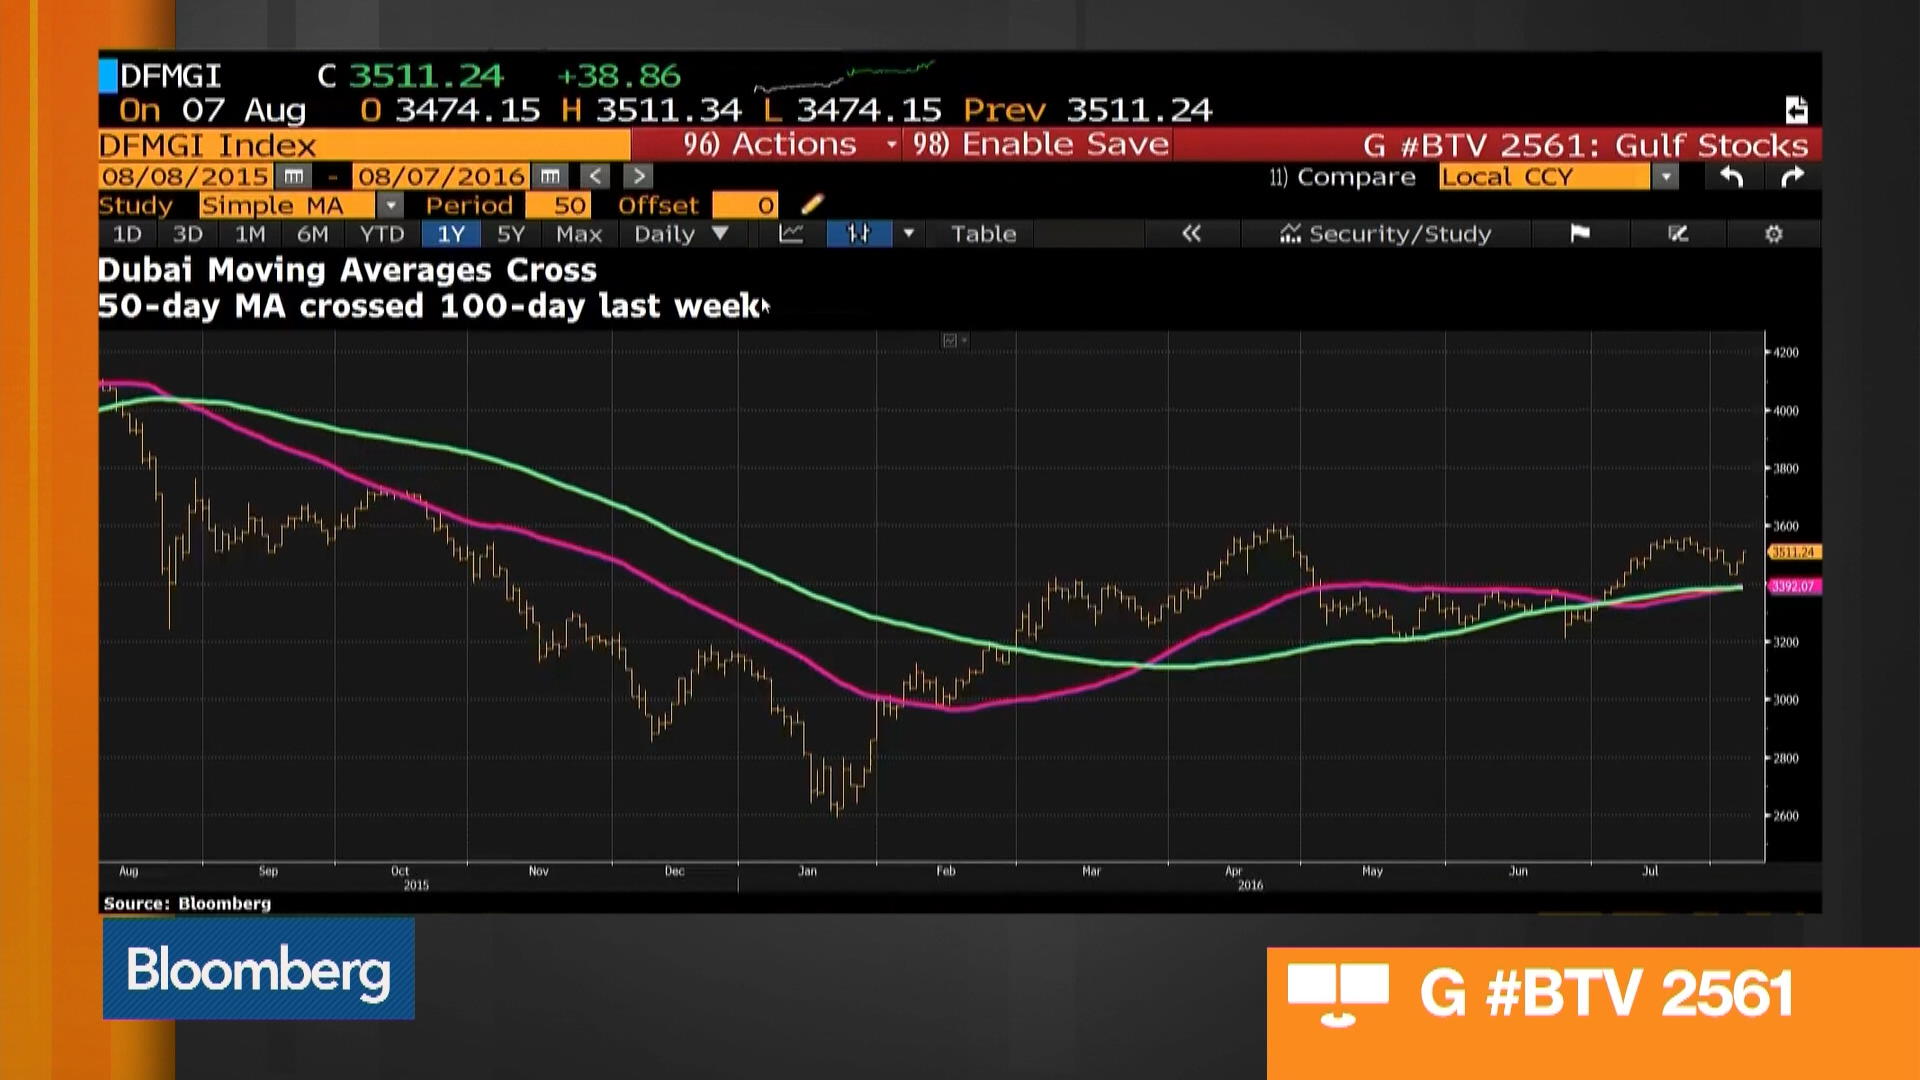Click the pencil edit study icon
The width and height of the screenshot is (1920, 1080).
point(812,205)
